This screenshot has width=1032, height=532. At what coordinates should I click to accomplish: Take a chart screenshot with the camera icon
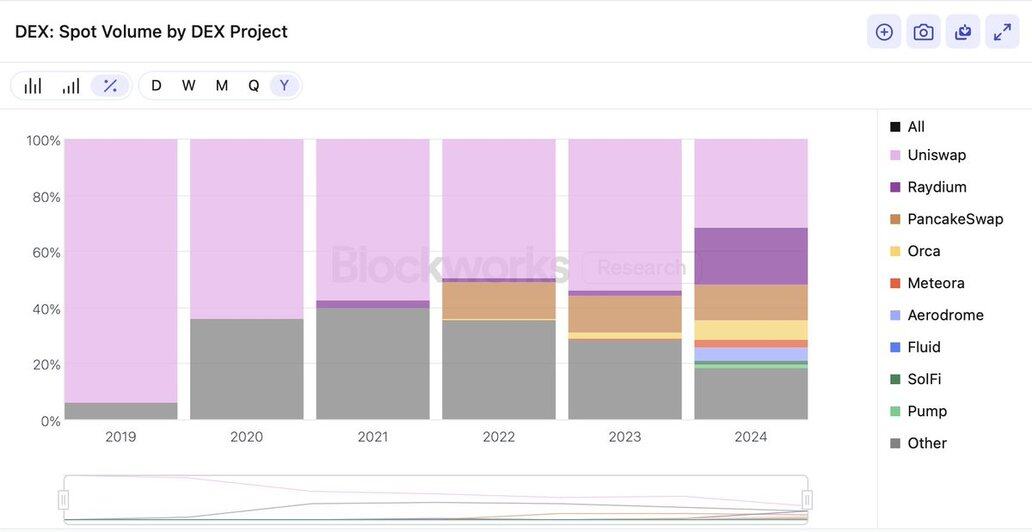pos(923,32)
